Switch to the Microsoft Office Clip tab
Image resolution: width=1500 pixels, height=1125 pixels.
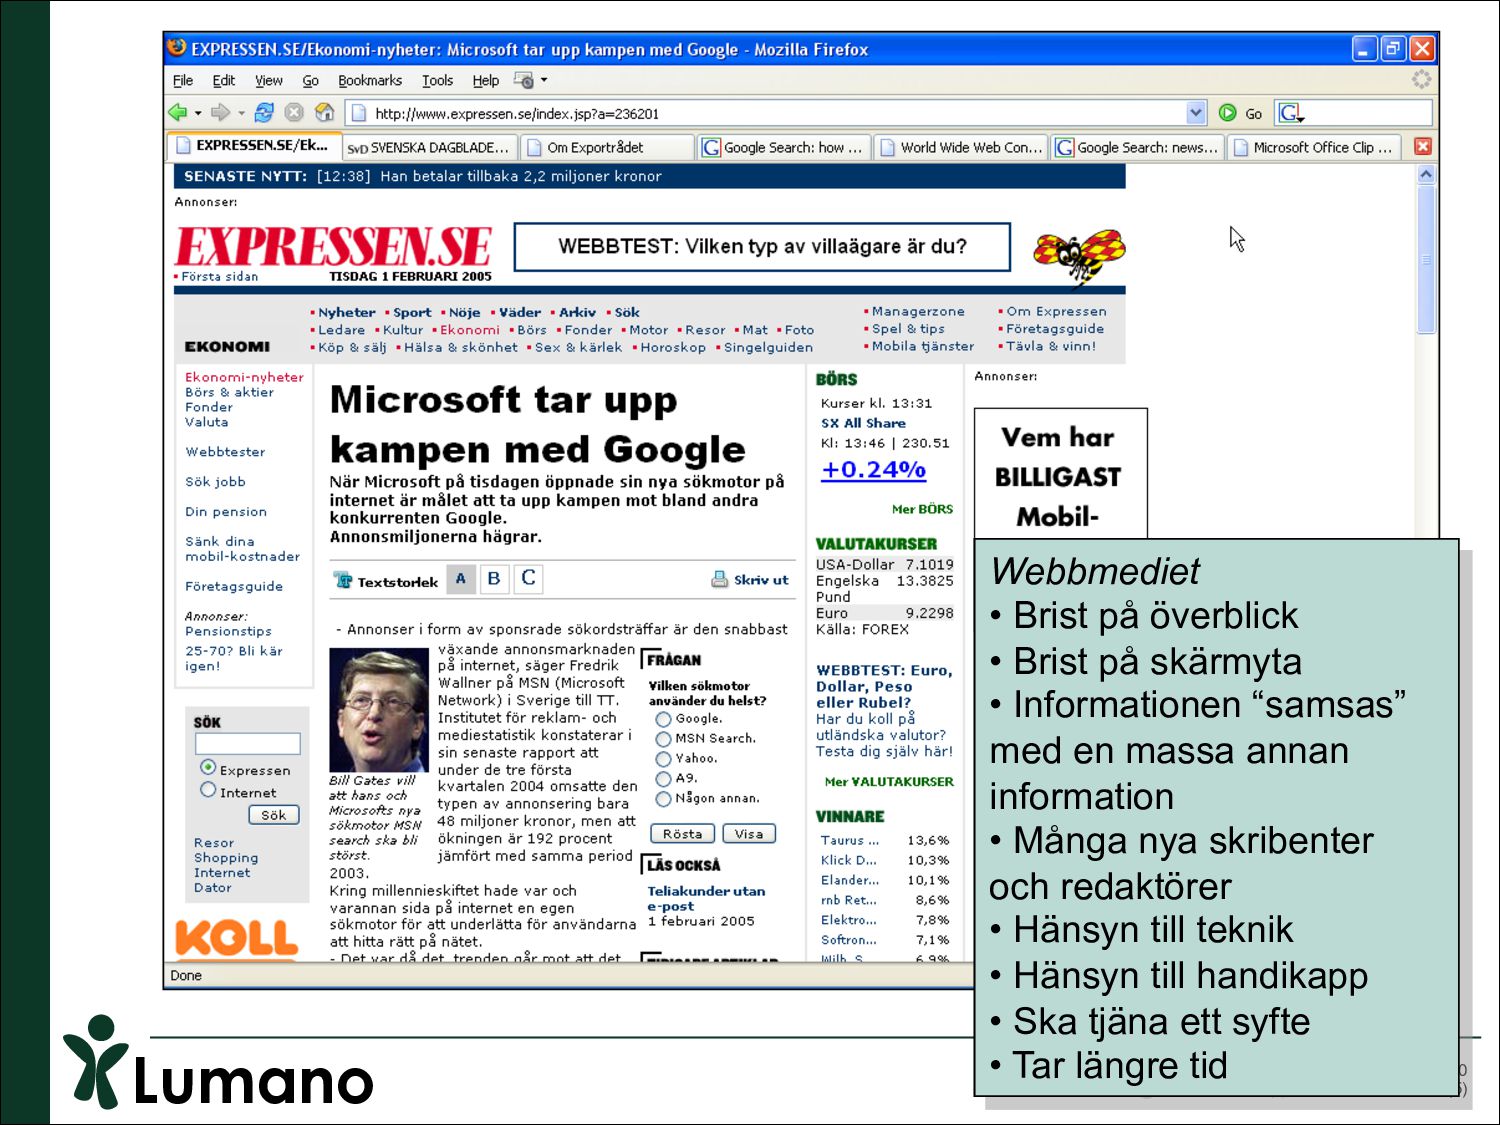coord(1313,147)
